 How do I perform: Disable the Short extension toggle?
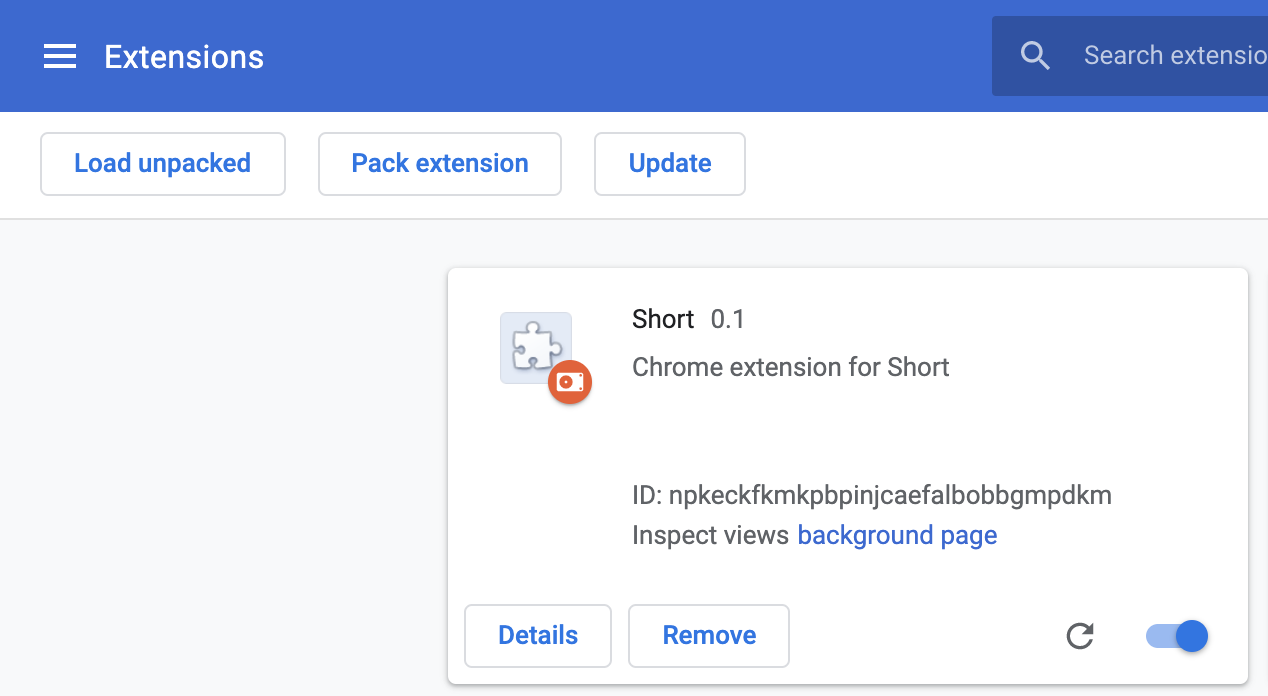pyautogui.click(x=1177, y=636)
